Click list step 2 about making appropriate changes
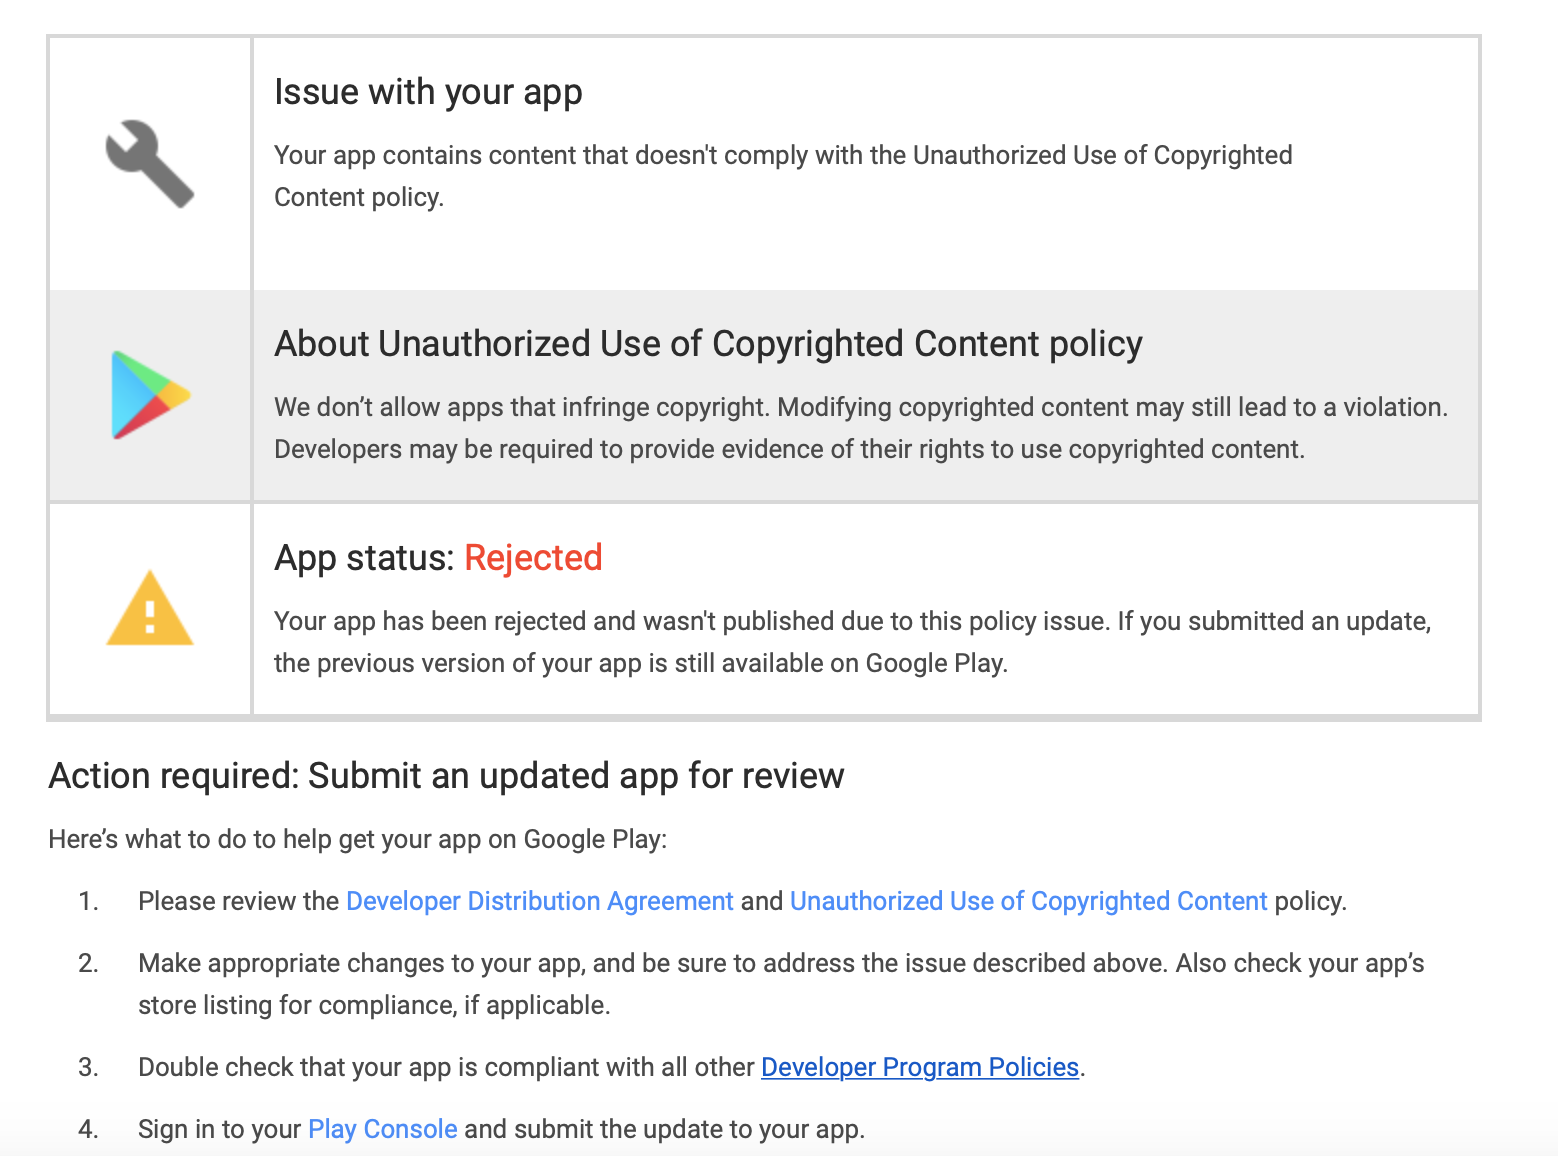Image resolution: width=1558 pixels, height=1156 pixels. 781,984
